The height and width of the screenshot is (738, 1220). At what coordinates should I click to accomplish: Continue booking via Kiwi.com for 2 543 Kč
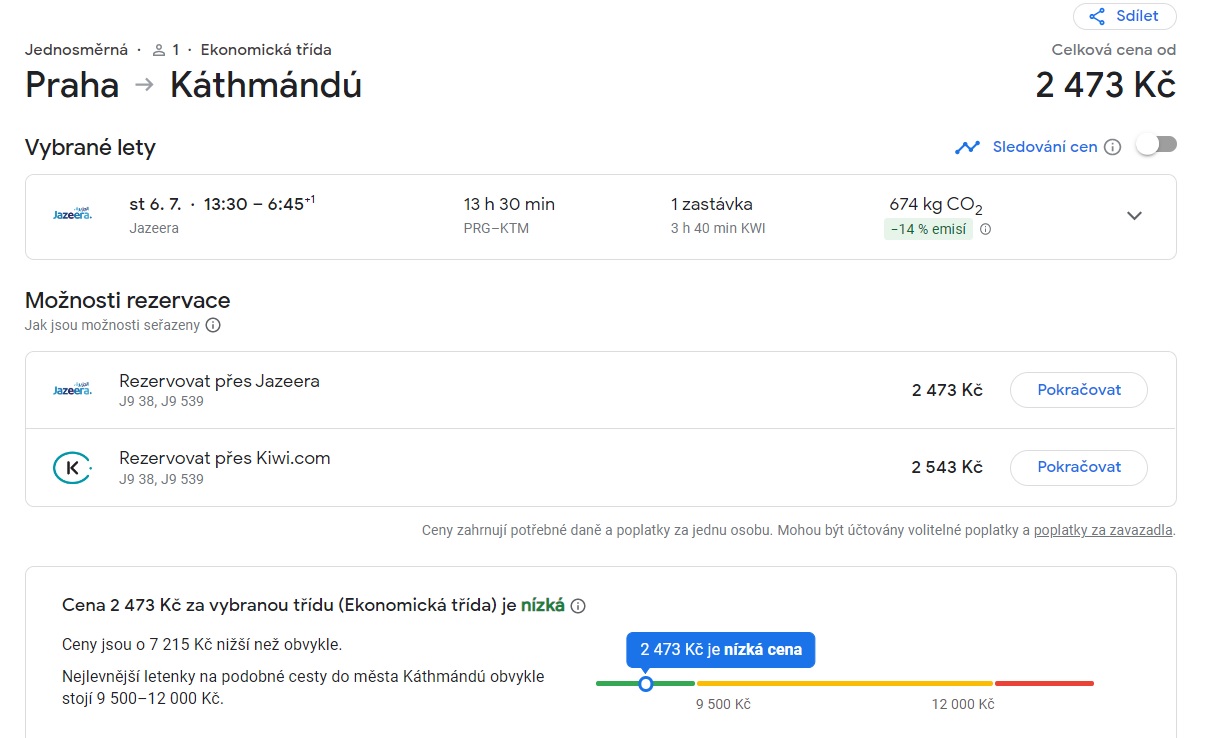(x=1079, y=467)
